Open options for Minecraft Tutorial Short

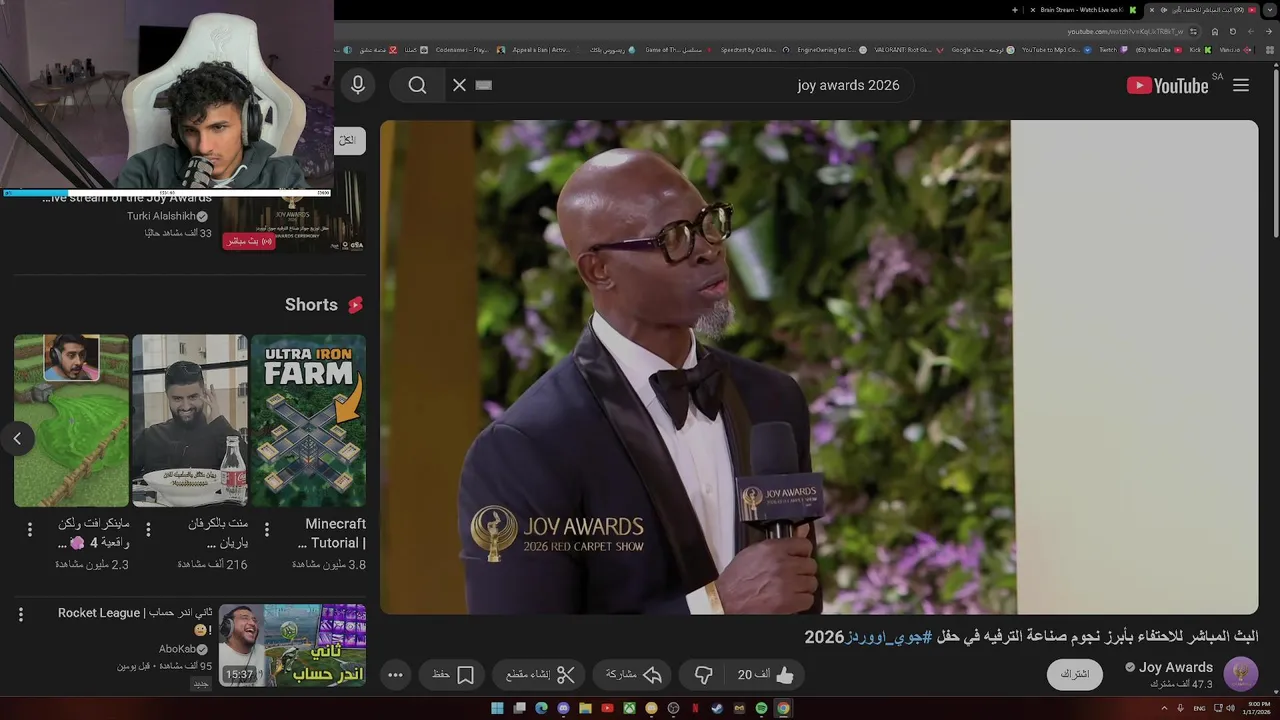coord(267,529)
